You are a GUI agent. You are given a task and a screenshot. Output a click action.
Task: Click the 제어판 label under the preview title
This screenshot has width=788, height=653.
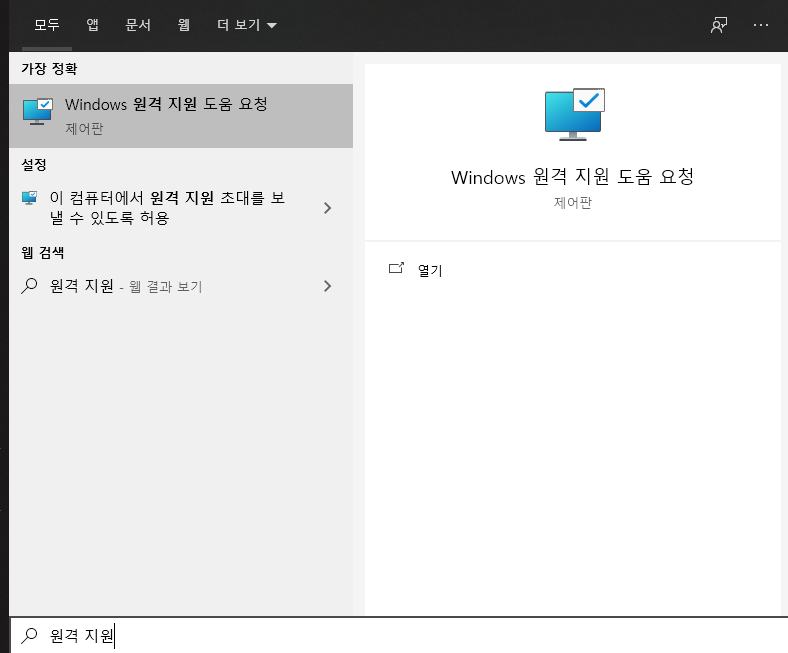point(572,203)
